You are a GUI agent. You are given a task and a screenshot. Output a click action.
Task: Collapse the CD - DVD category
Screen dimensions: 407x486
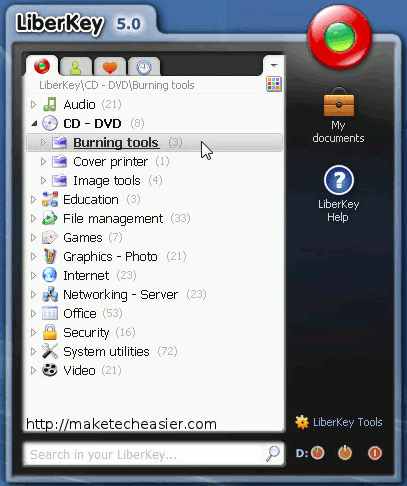(x=34, y=124)
